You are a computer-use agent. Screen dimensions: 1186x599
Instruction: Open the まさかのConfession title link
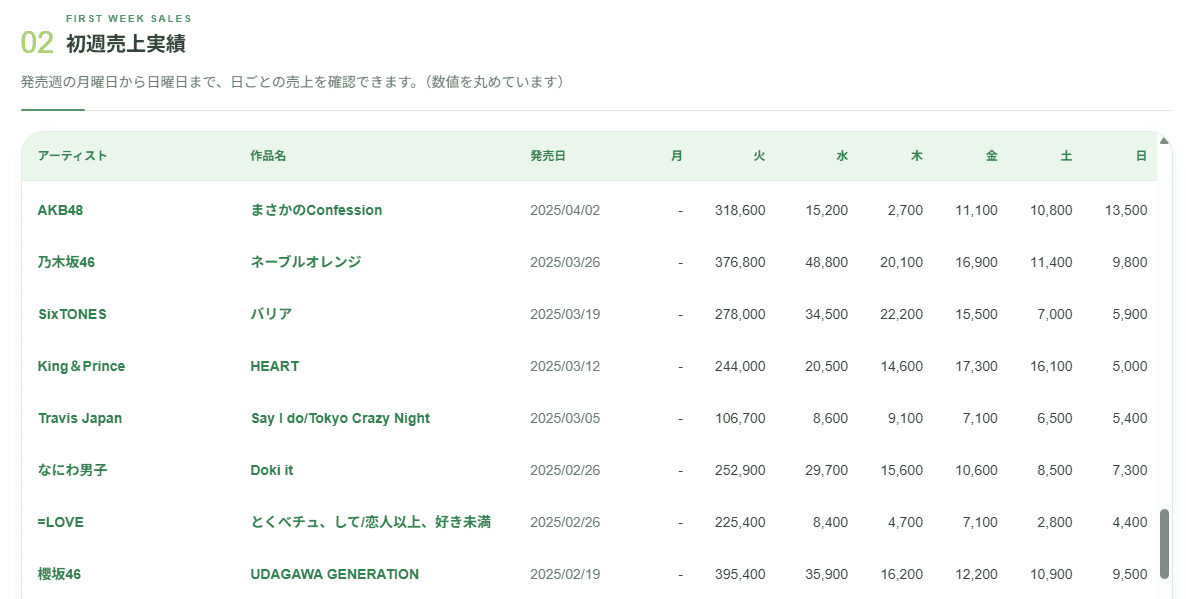[316, 210]
